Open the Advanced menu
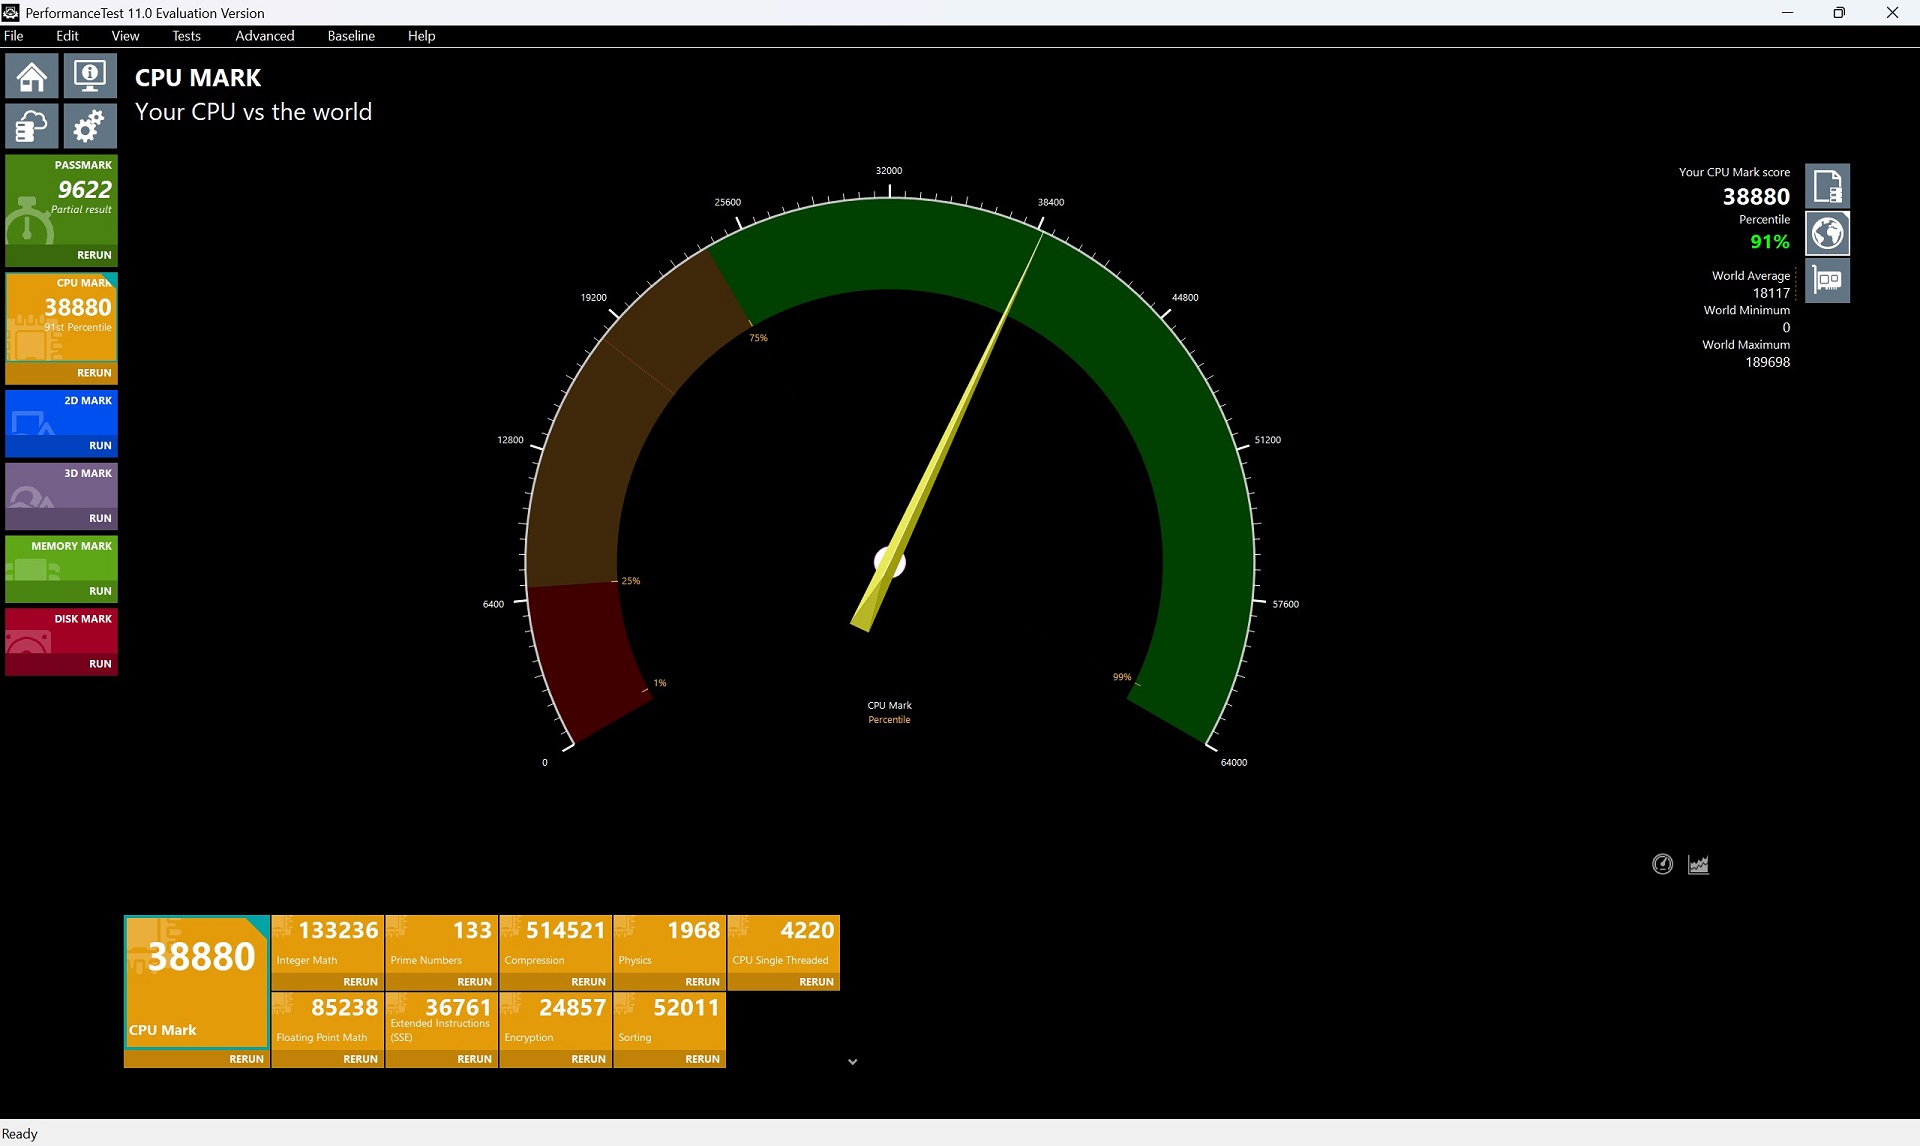Screen dimensions: 1920x1146 click(264, 36)
